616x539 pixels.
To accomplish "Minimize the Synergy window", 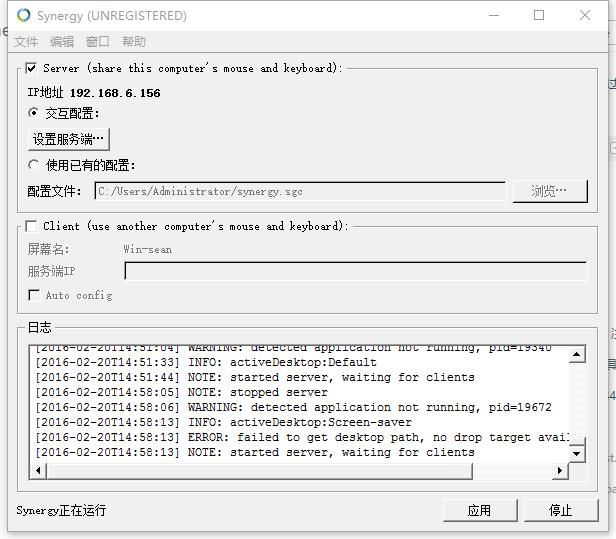I will (494, 16).
